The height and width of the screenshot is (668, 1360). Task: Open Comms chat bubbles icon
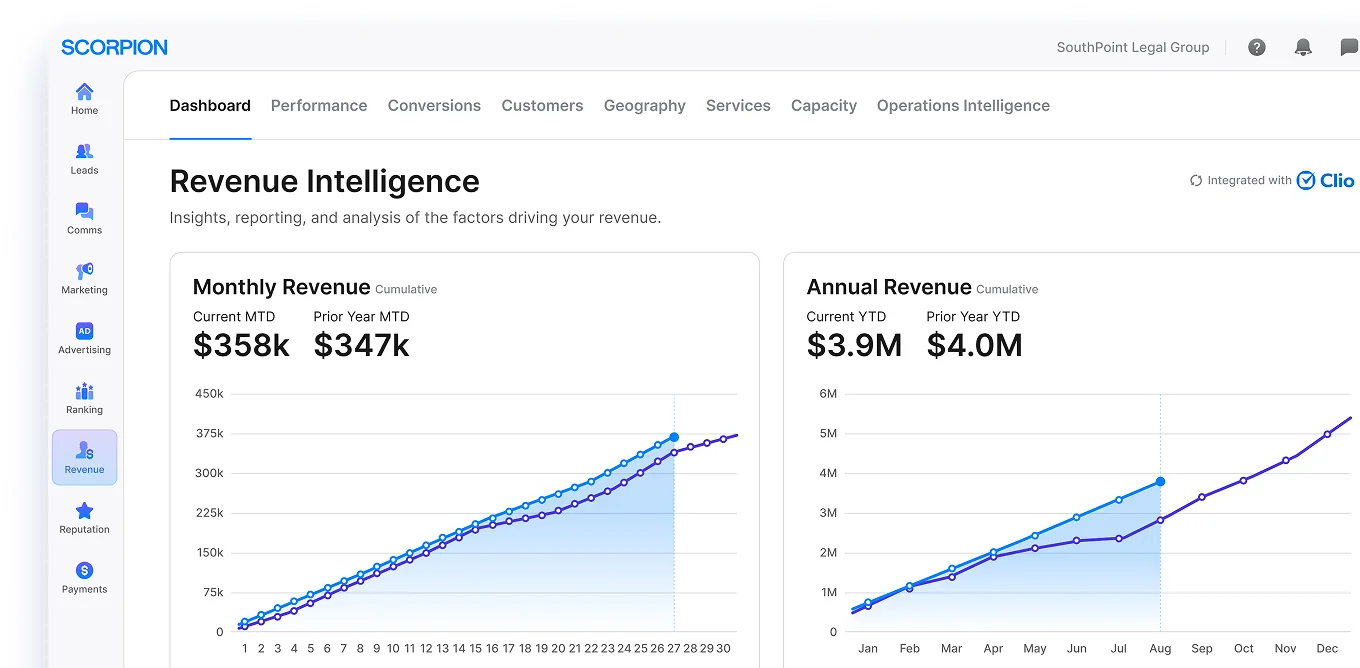84,212
